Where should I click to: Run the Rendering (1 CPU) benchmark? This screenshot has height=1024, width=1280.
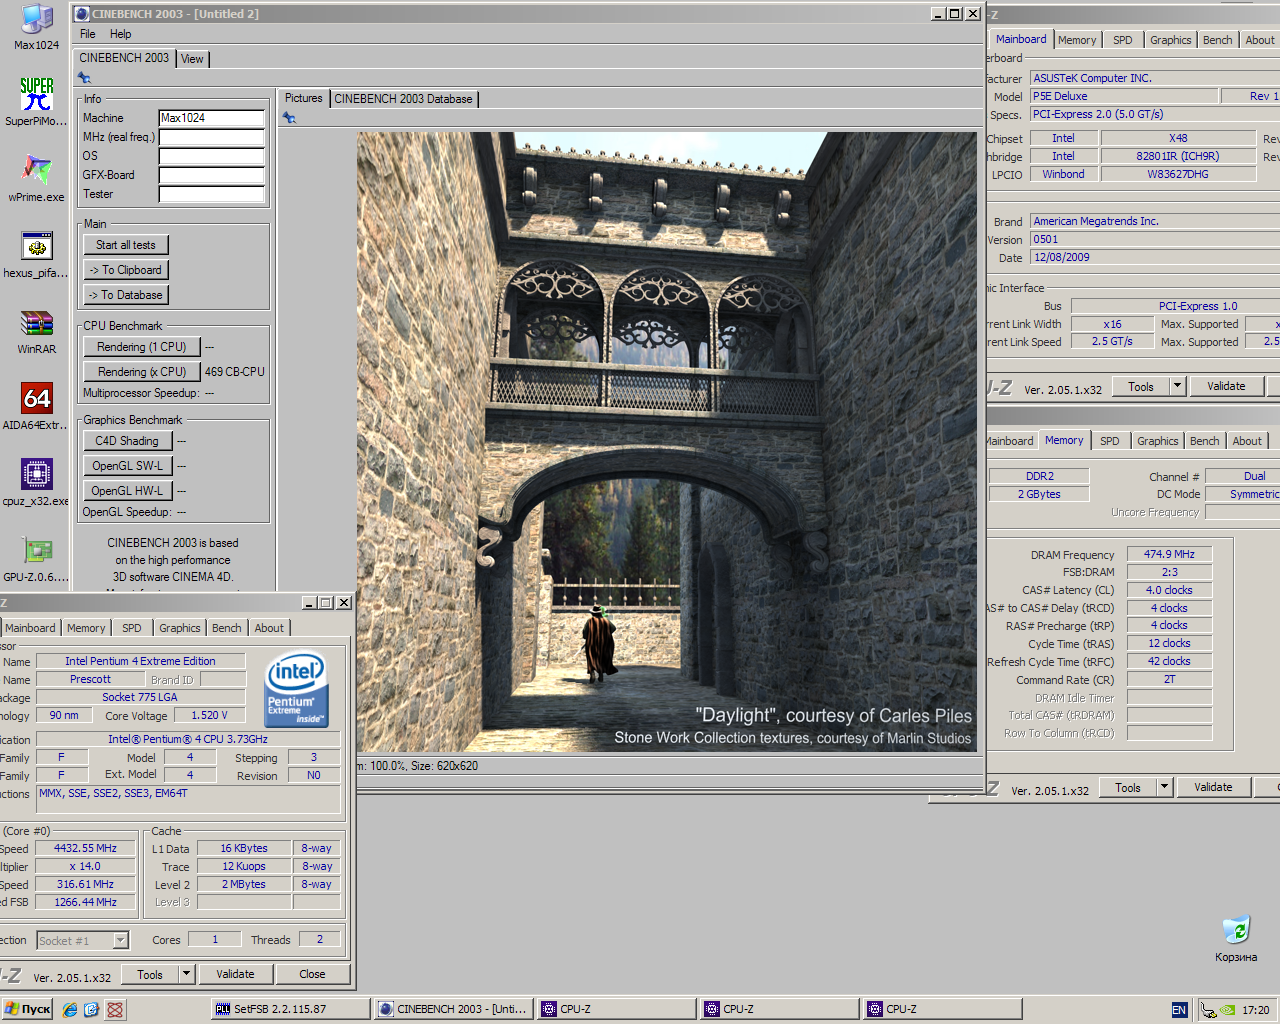tap(142, 347)
